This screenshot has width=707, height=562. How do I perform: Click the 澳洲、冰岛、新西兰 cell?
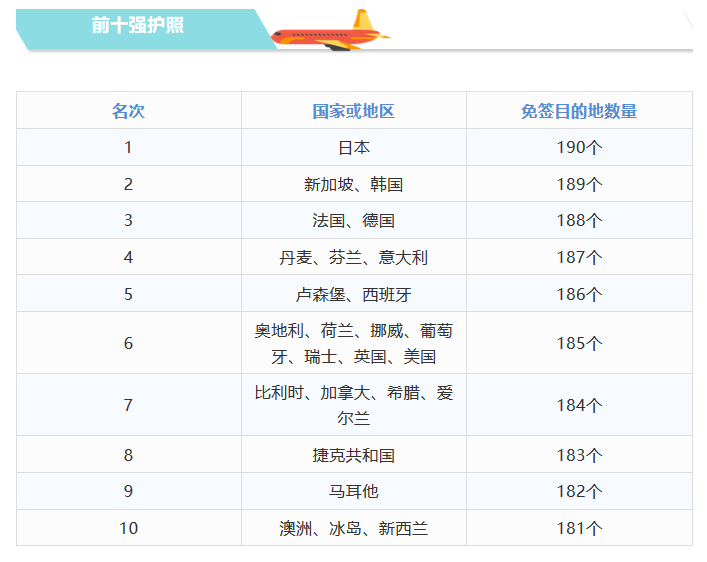[x=354, y=528]
